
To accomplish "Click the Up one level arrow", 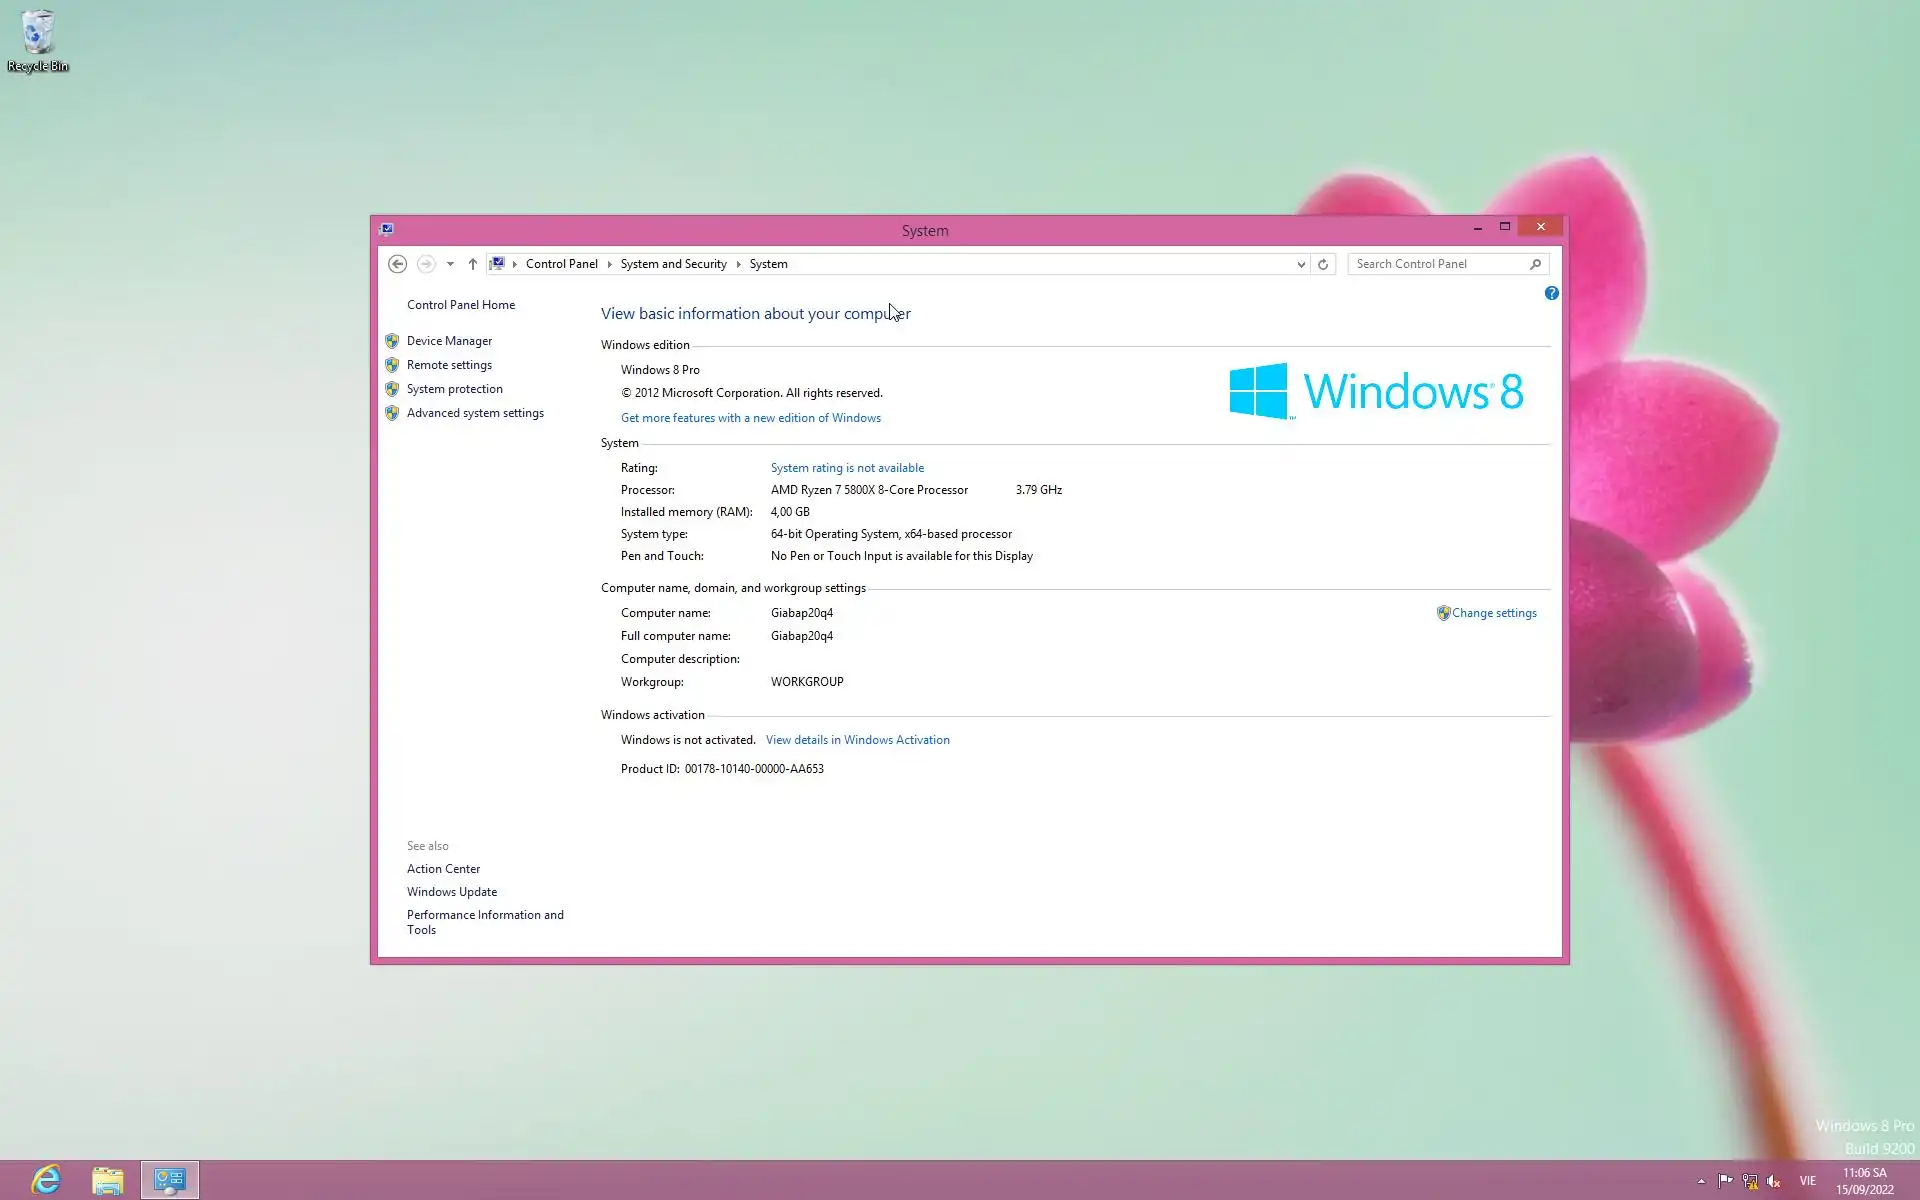I will (473, 264).
